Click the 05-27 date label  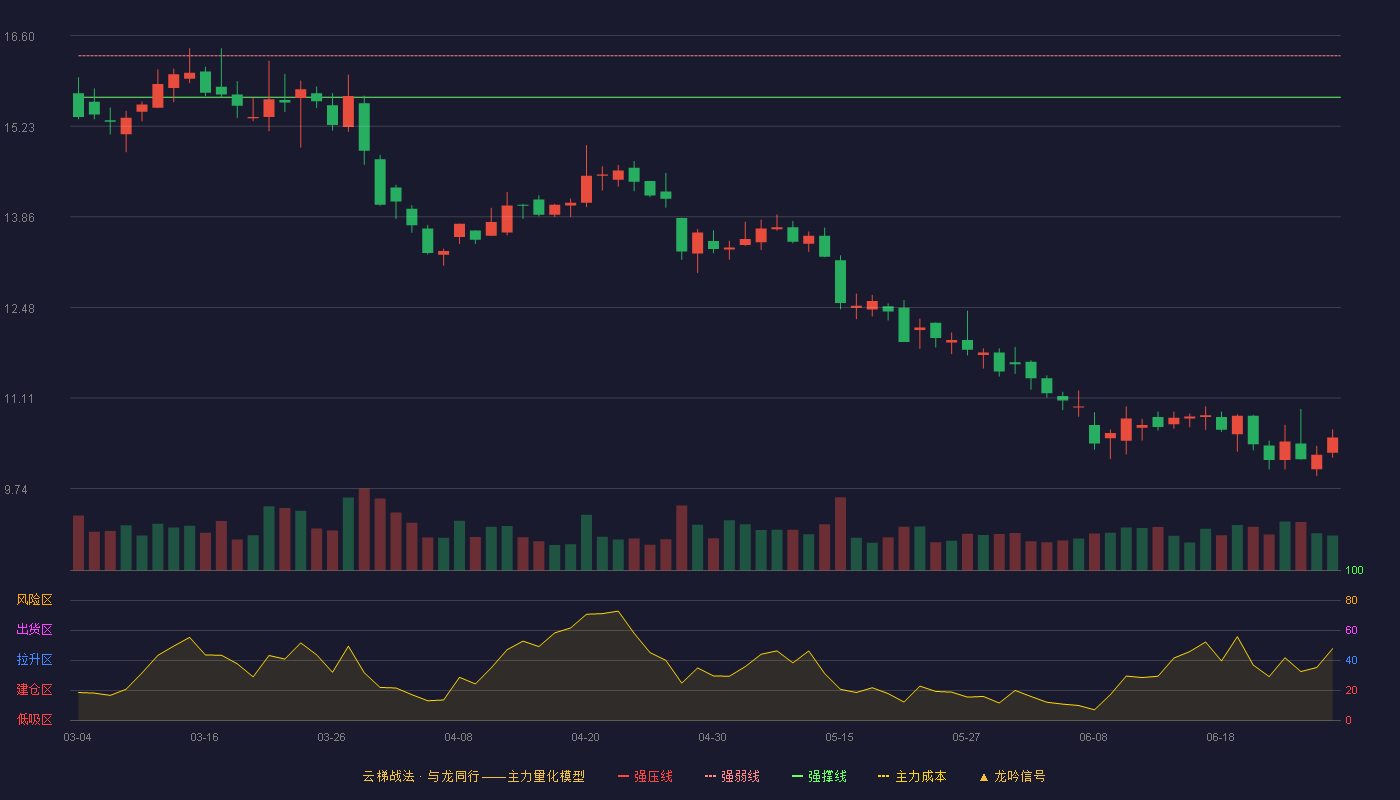(966, 737)
